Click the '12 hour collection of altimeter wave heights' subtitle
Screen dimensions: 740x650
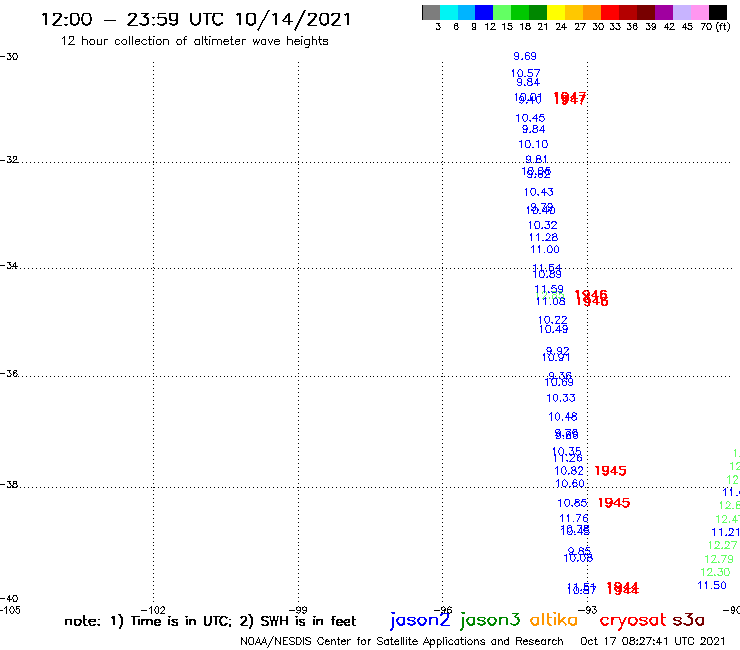coord(194,41)
